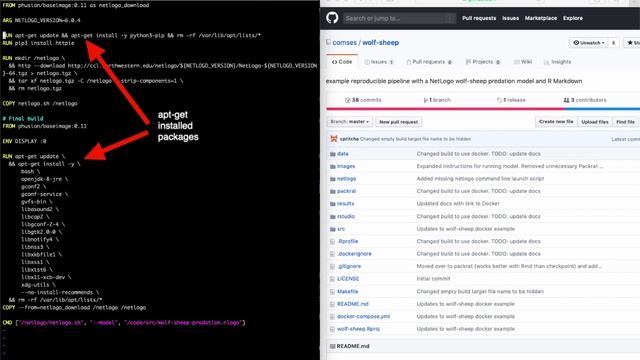This screenshot has height=360, width=640.
Task: Click the folder icon for data
Action: click(333, 154)
